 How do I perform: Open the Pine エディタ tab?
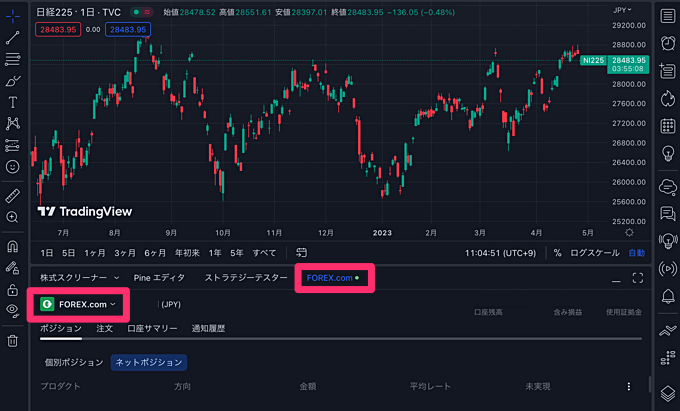pos(159,277)
